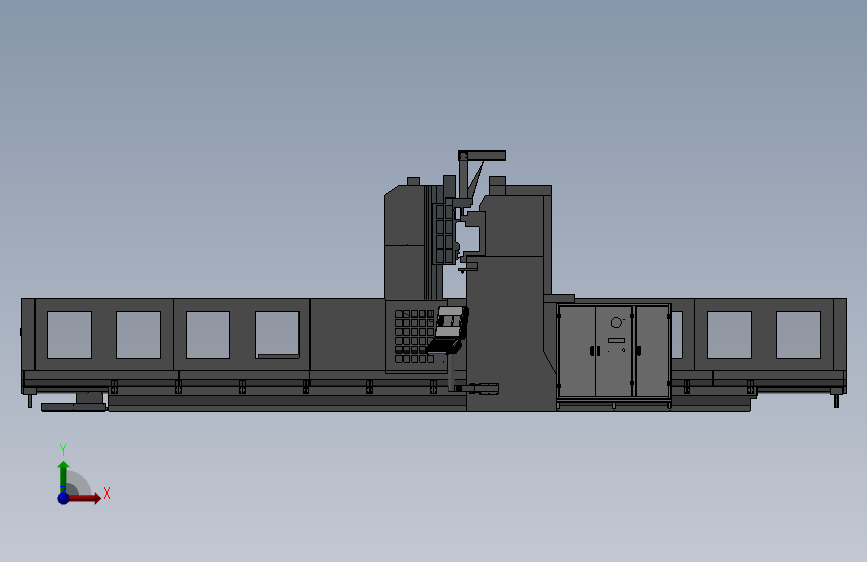The height and width of the screenshot is (562, 867).
Task: Select the grid-patterned panel beside the pendant
Action: point(414,336)
